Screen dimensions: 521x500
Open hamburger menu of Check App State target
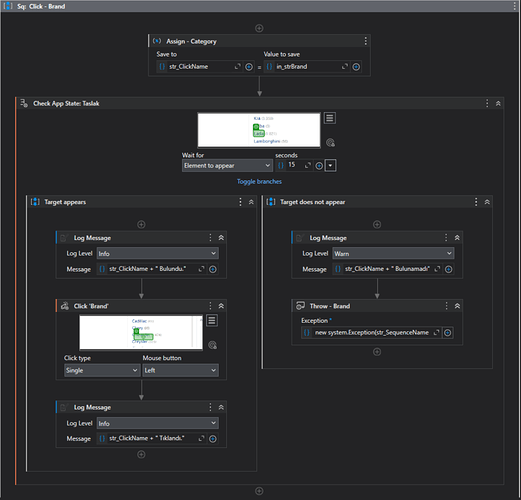330,118
